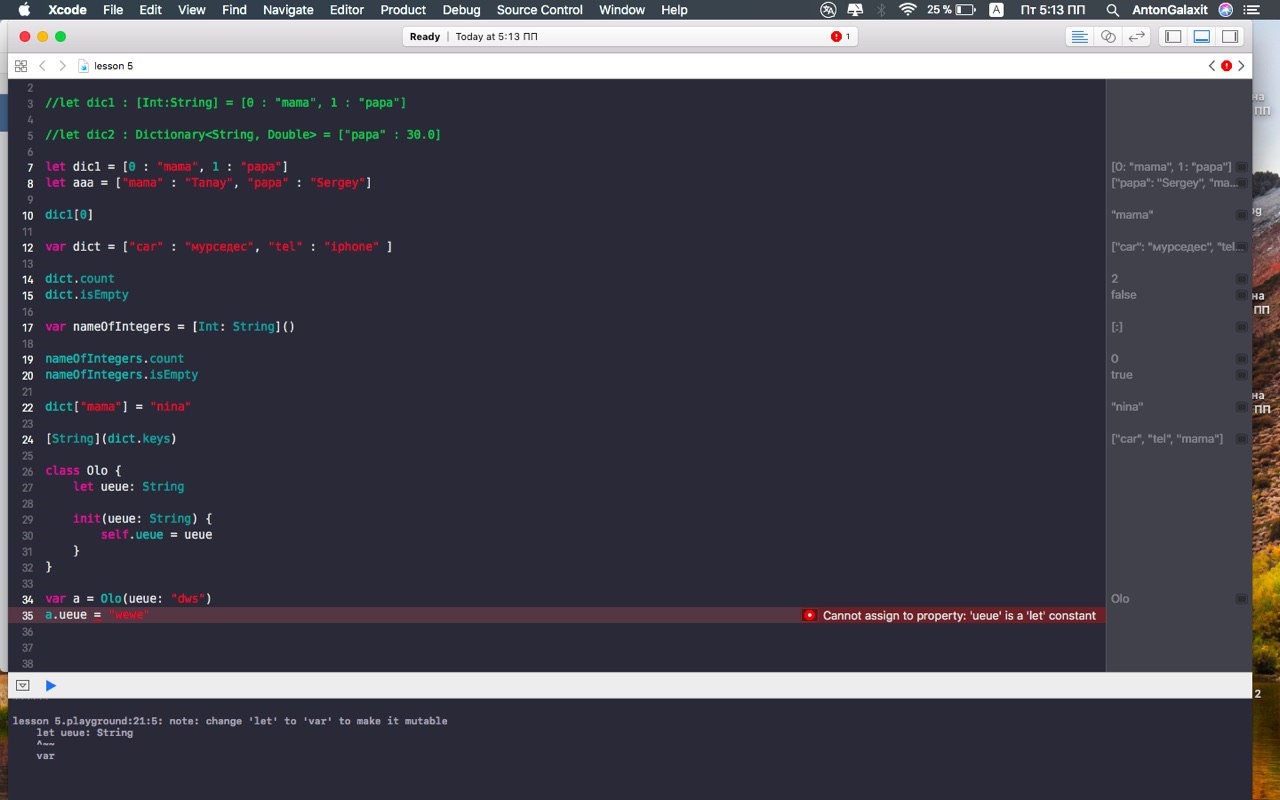Toggle the utilities panel visibility
The image size is (1280, 800).
(1230, 37)
